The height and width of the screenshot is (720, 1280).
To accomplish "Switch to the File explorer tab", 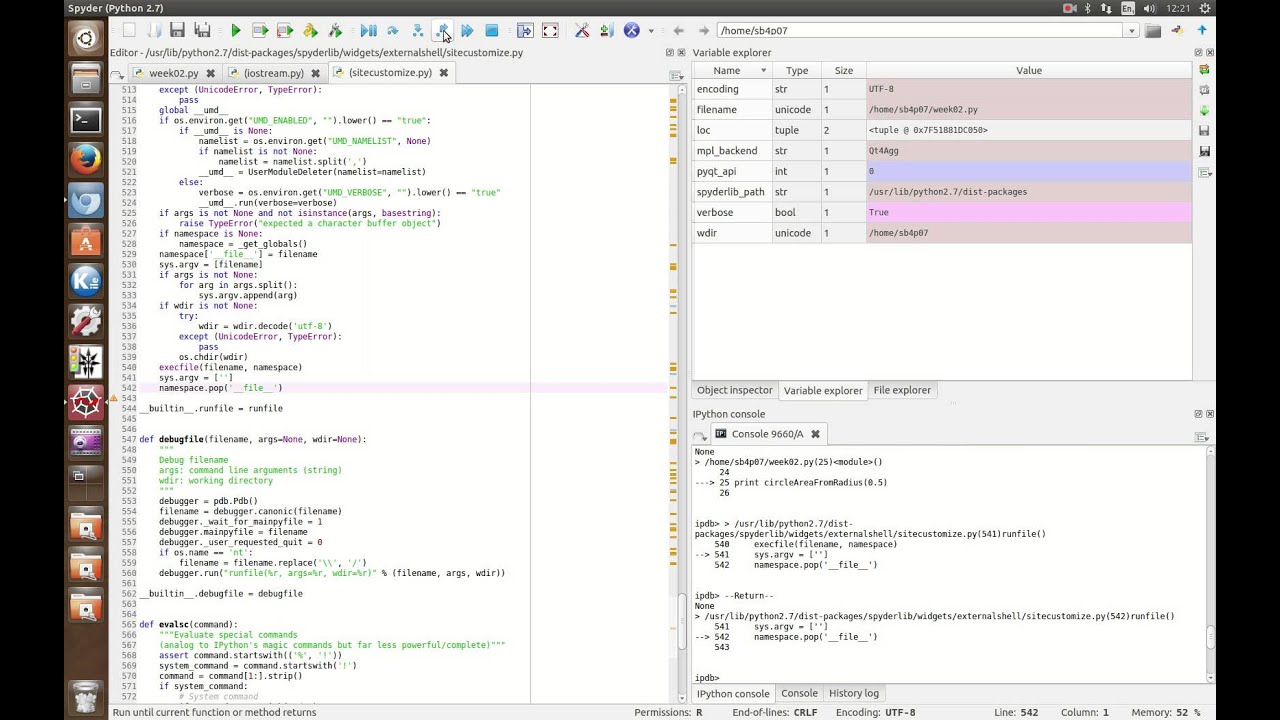I will (x=902, y=390).
